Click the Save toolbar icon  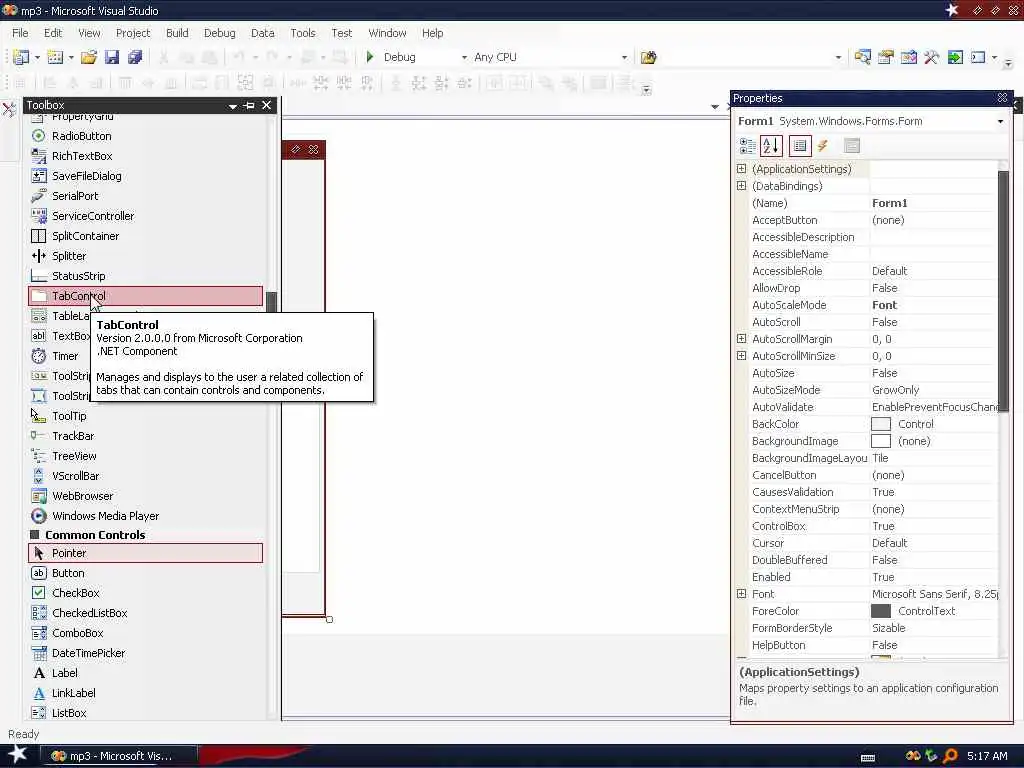(112, 57)
